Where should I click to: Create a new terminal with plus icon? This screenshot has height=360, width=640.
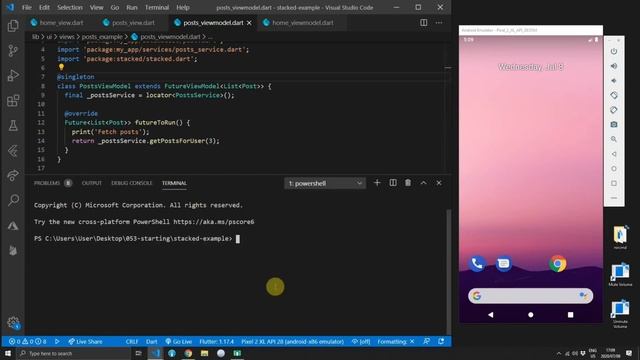click(377, 183)
